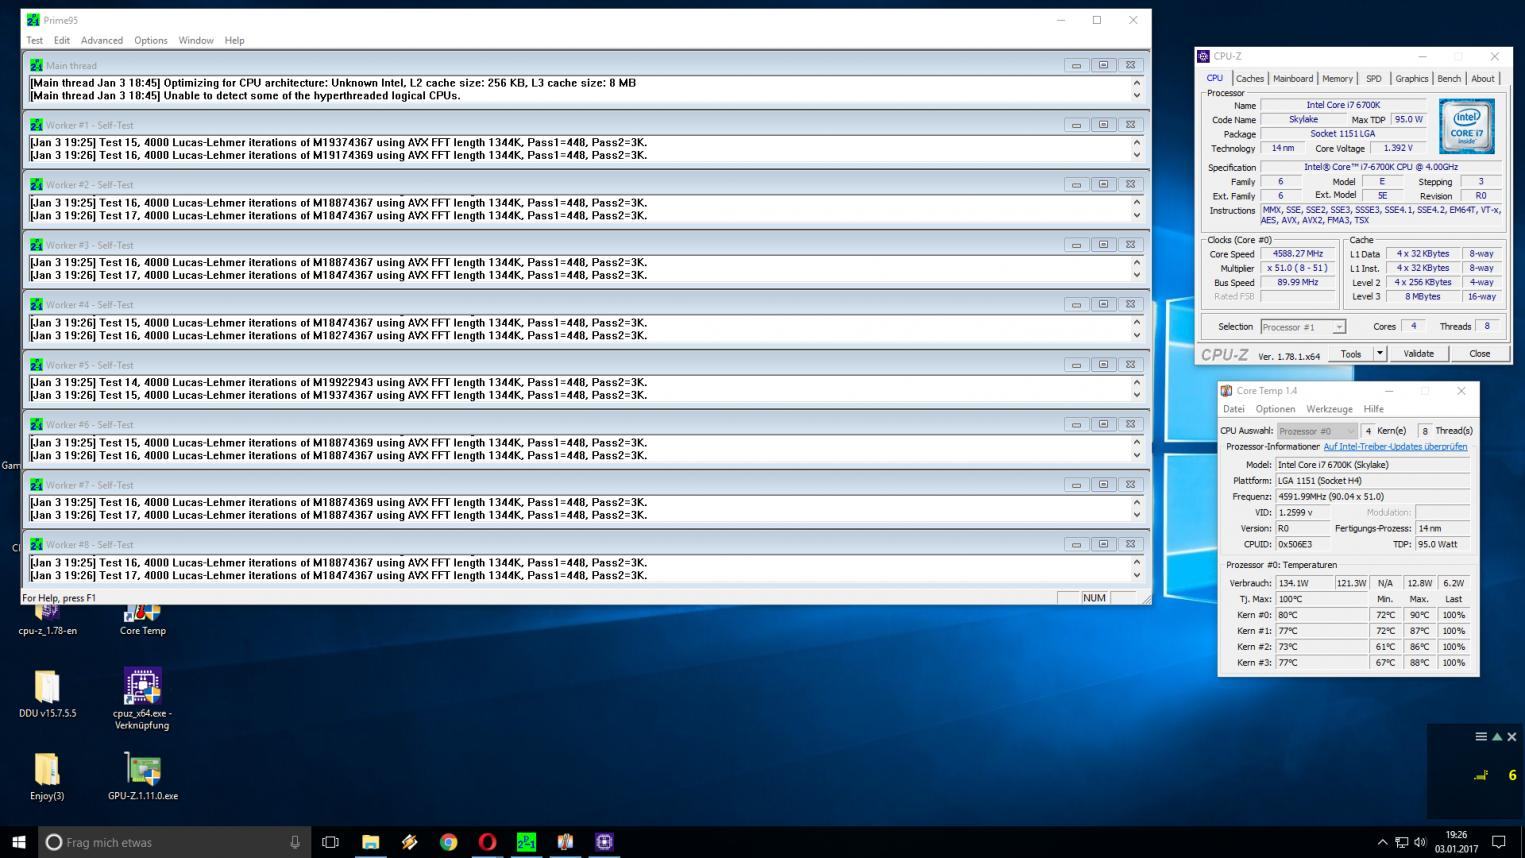Image resolution: width=1525 pixels, height=858 pixels.
Task: Select the cpu-z_1.78-en desktop icon
Action: [x=47, y=616]
